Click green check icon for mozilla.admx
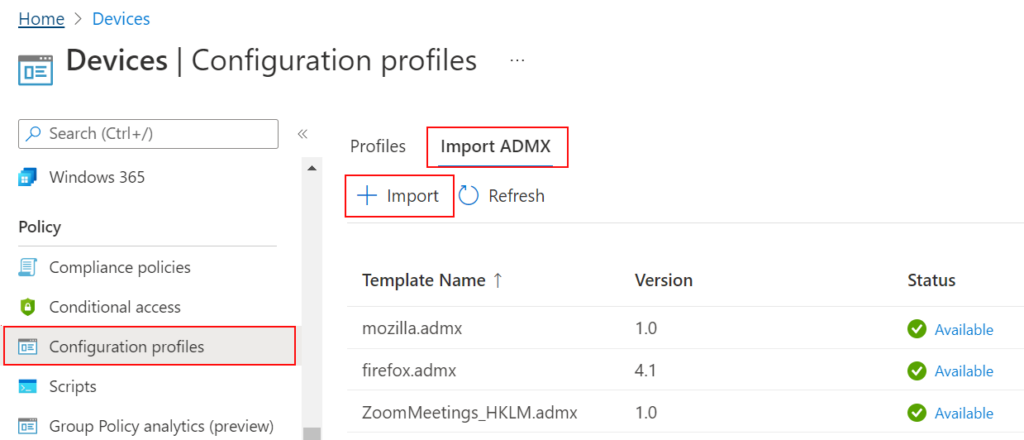Screen dimensions: 1024x440 pyautogui.click(x=917, y=330)
